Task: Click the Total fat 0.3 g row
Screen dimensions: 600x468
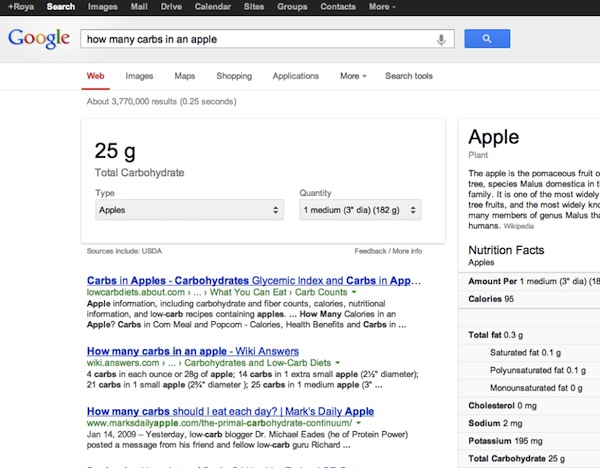Action: (529, 335)
